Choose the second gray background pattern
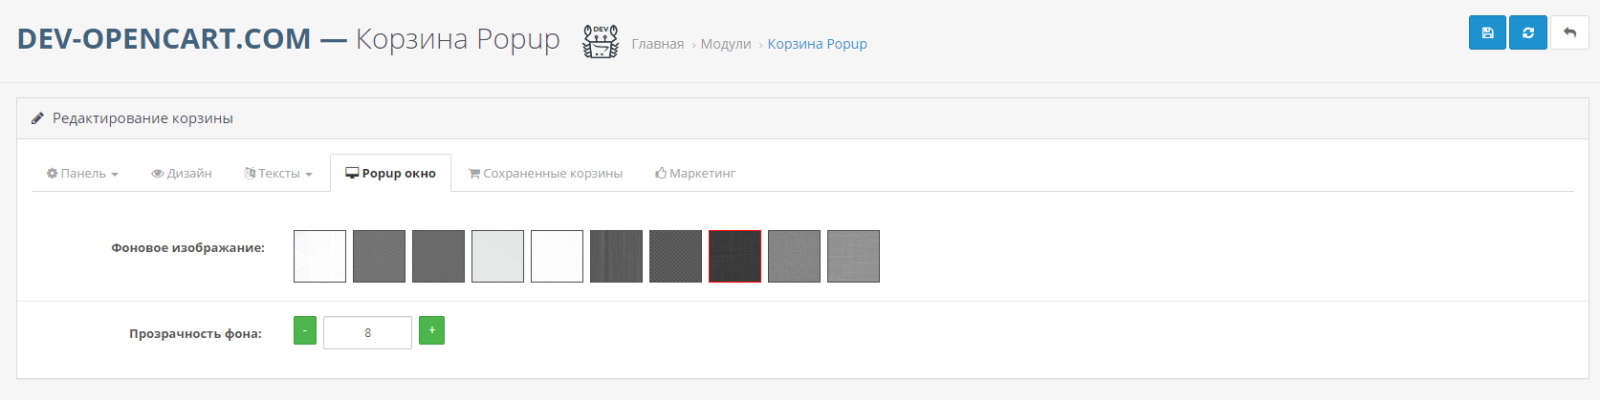The image size is (1600, 401). pos(379,256)
